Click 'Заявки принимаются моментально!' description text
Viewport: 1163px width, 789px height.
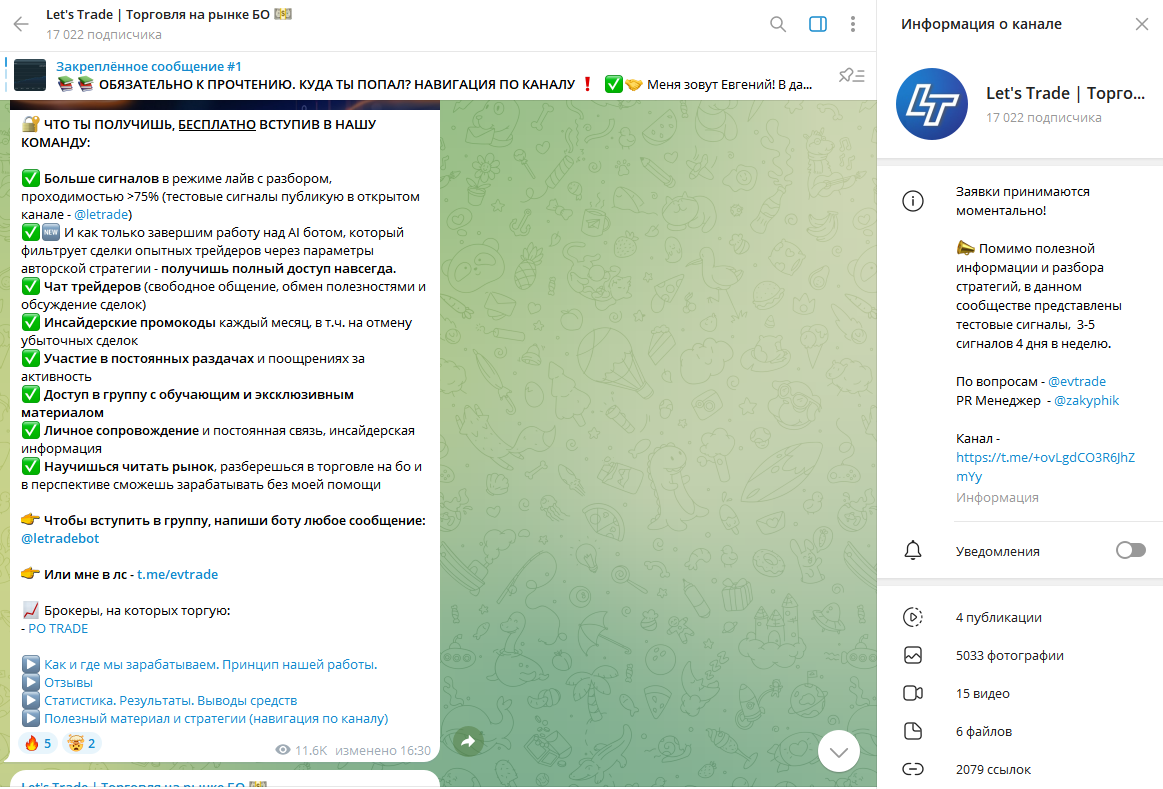click(1023, 201)
